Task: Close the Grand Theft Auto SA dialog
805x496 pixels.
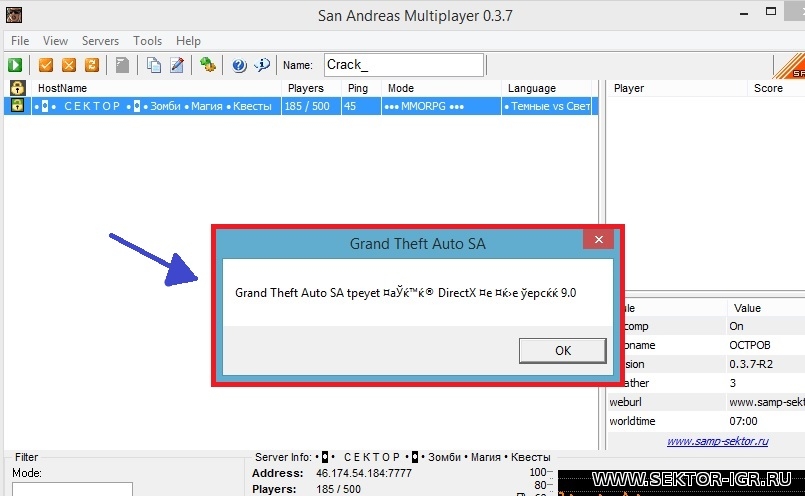Action: [599, 239]
